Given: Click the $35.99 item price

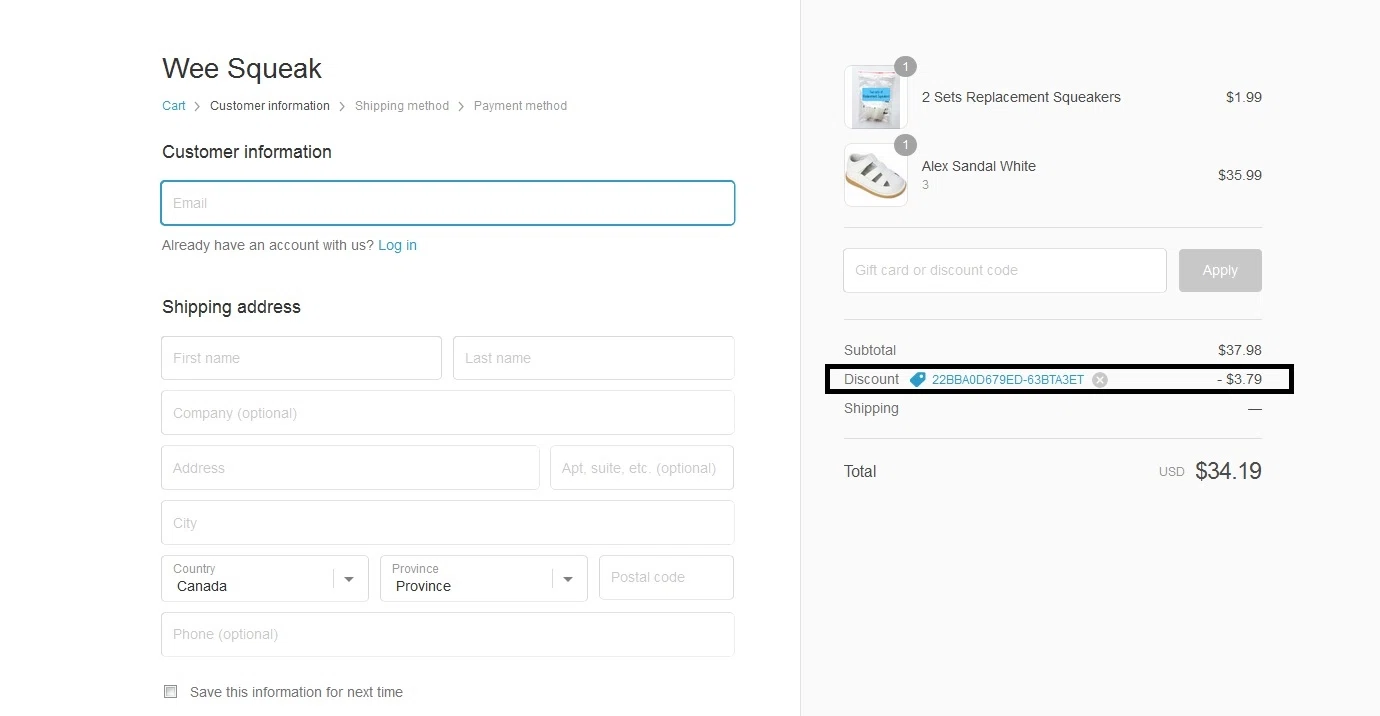Looking at the screenshot, I should (1240, 175).
